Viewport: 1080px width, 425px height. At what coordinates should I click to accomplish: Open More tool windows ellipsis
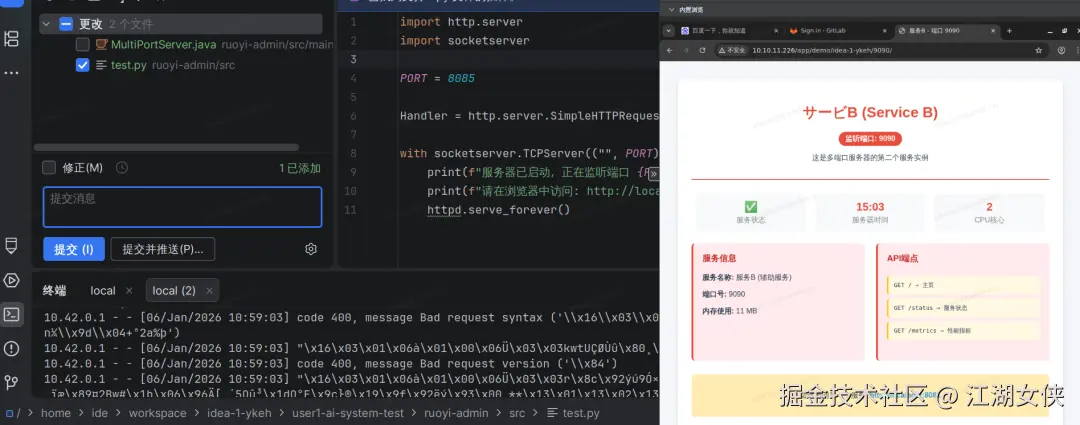11,72
